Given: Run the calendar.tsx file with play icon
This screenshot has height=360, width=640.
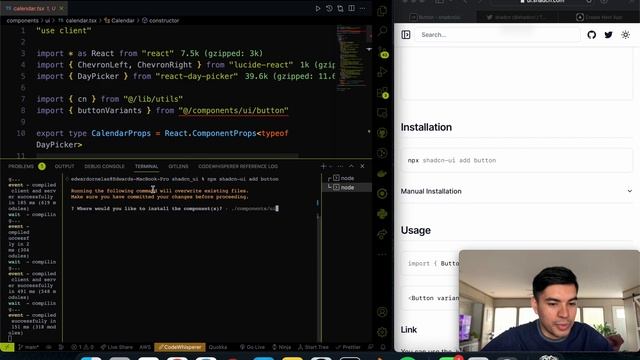Looking at the screenshot, I should coord(318,8).
